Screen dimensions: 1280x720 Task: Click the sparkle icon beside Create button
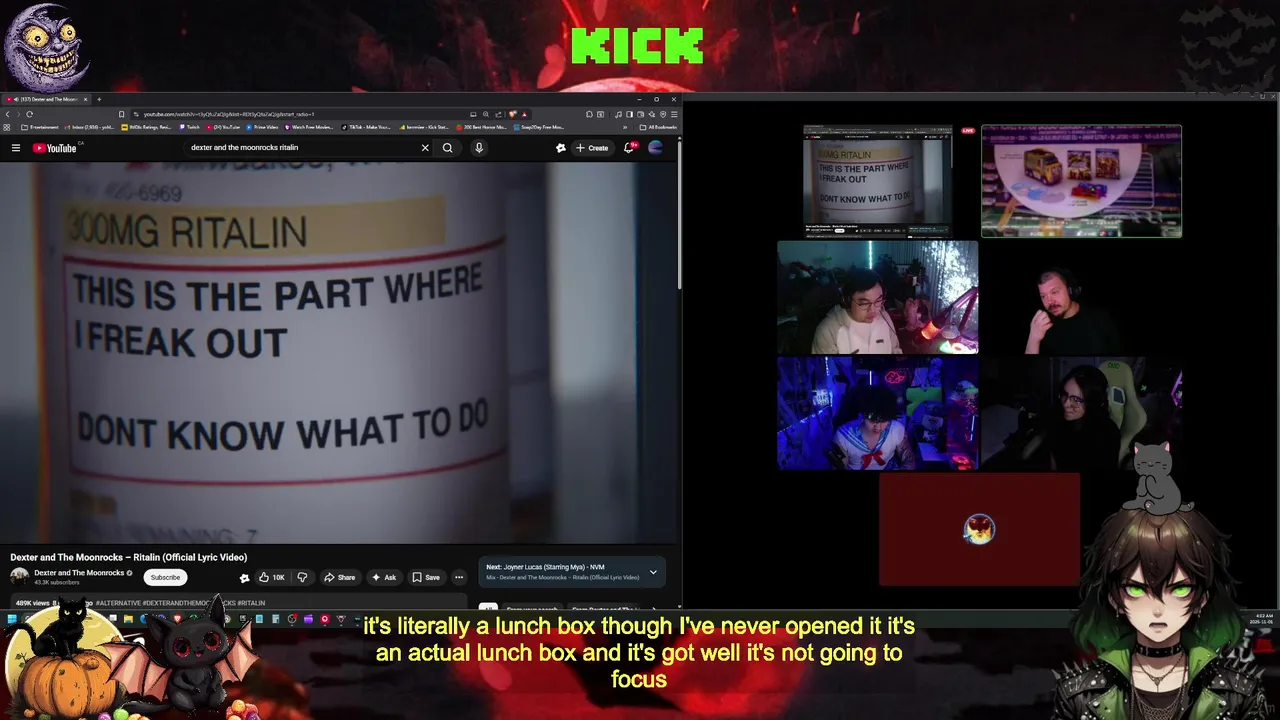point(561,148)
